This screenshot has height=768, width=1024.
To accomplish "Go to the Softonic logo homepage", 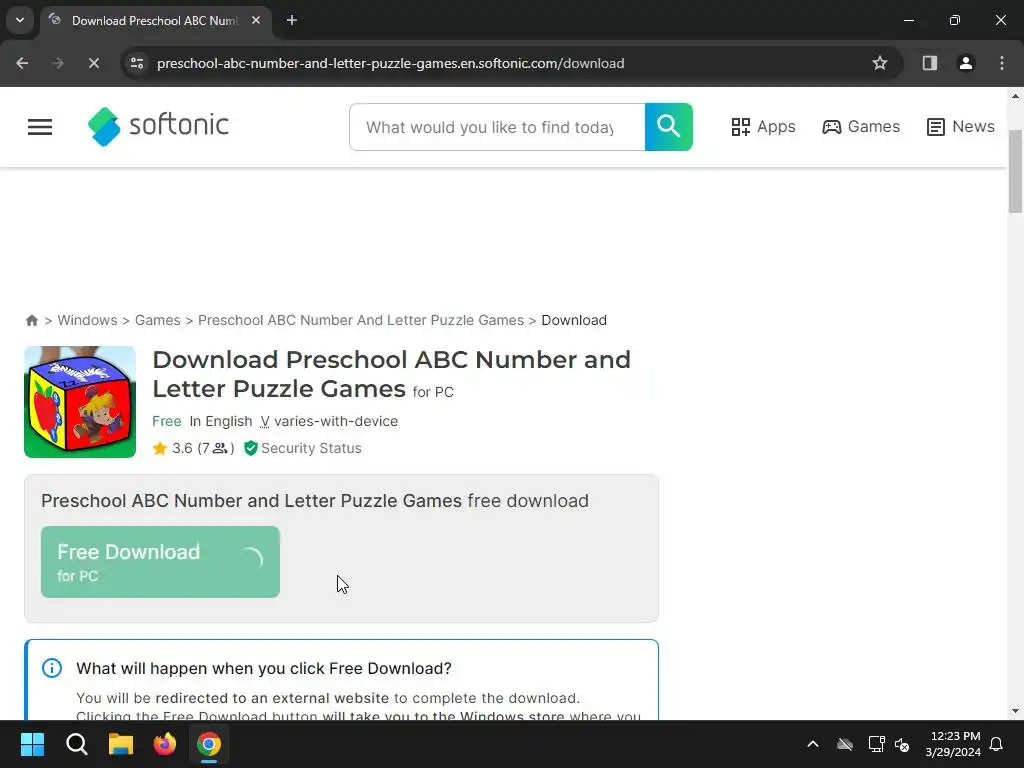I will [x=158, y=126].
